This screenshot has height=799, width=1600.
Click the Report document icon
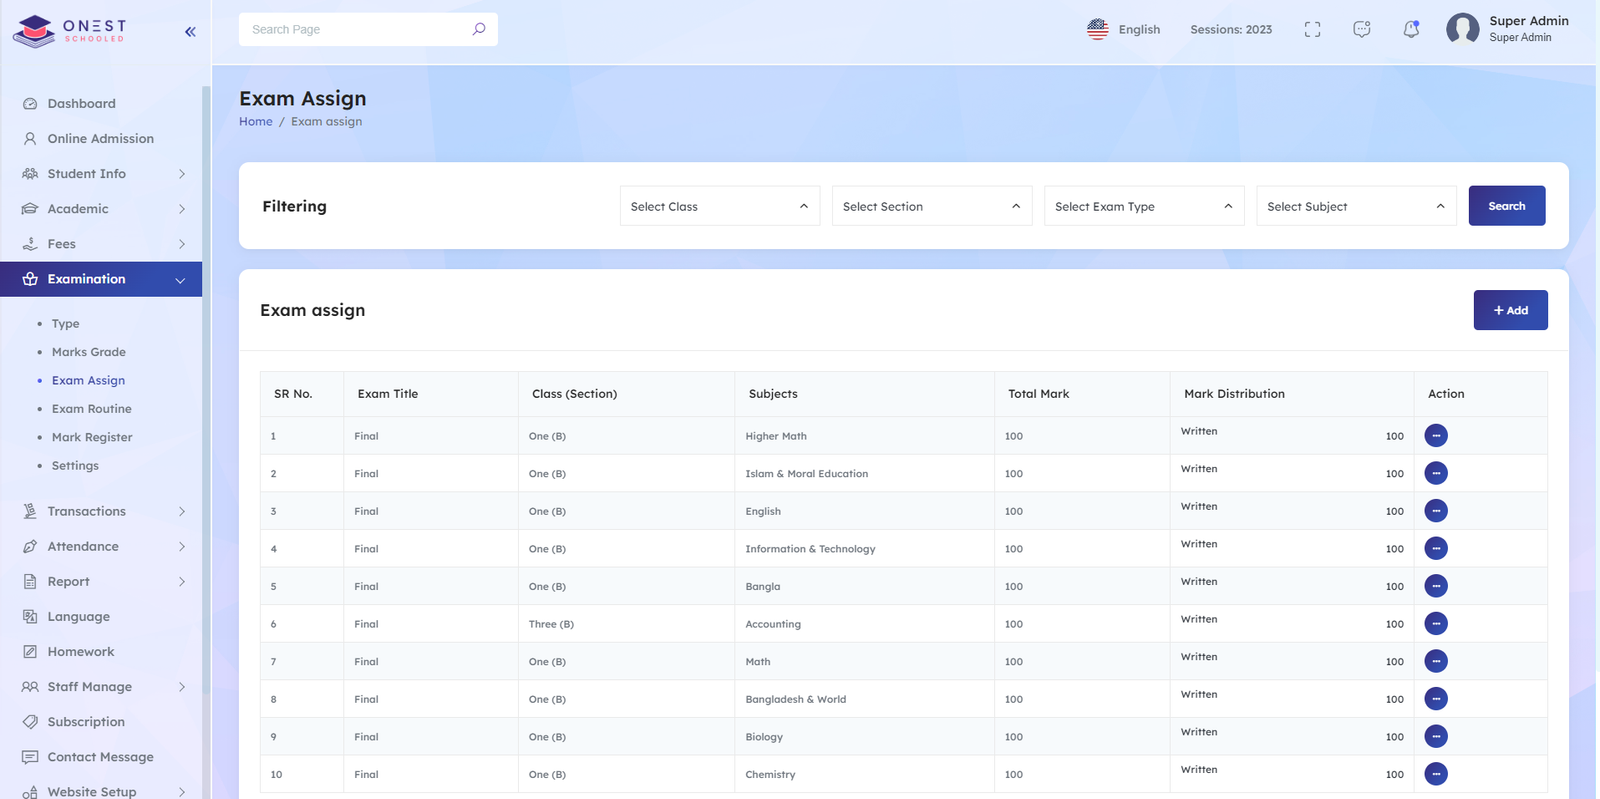coord(30,581)
